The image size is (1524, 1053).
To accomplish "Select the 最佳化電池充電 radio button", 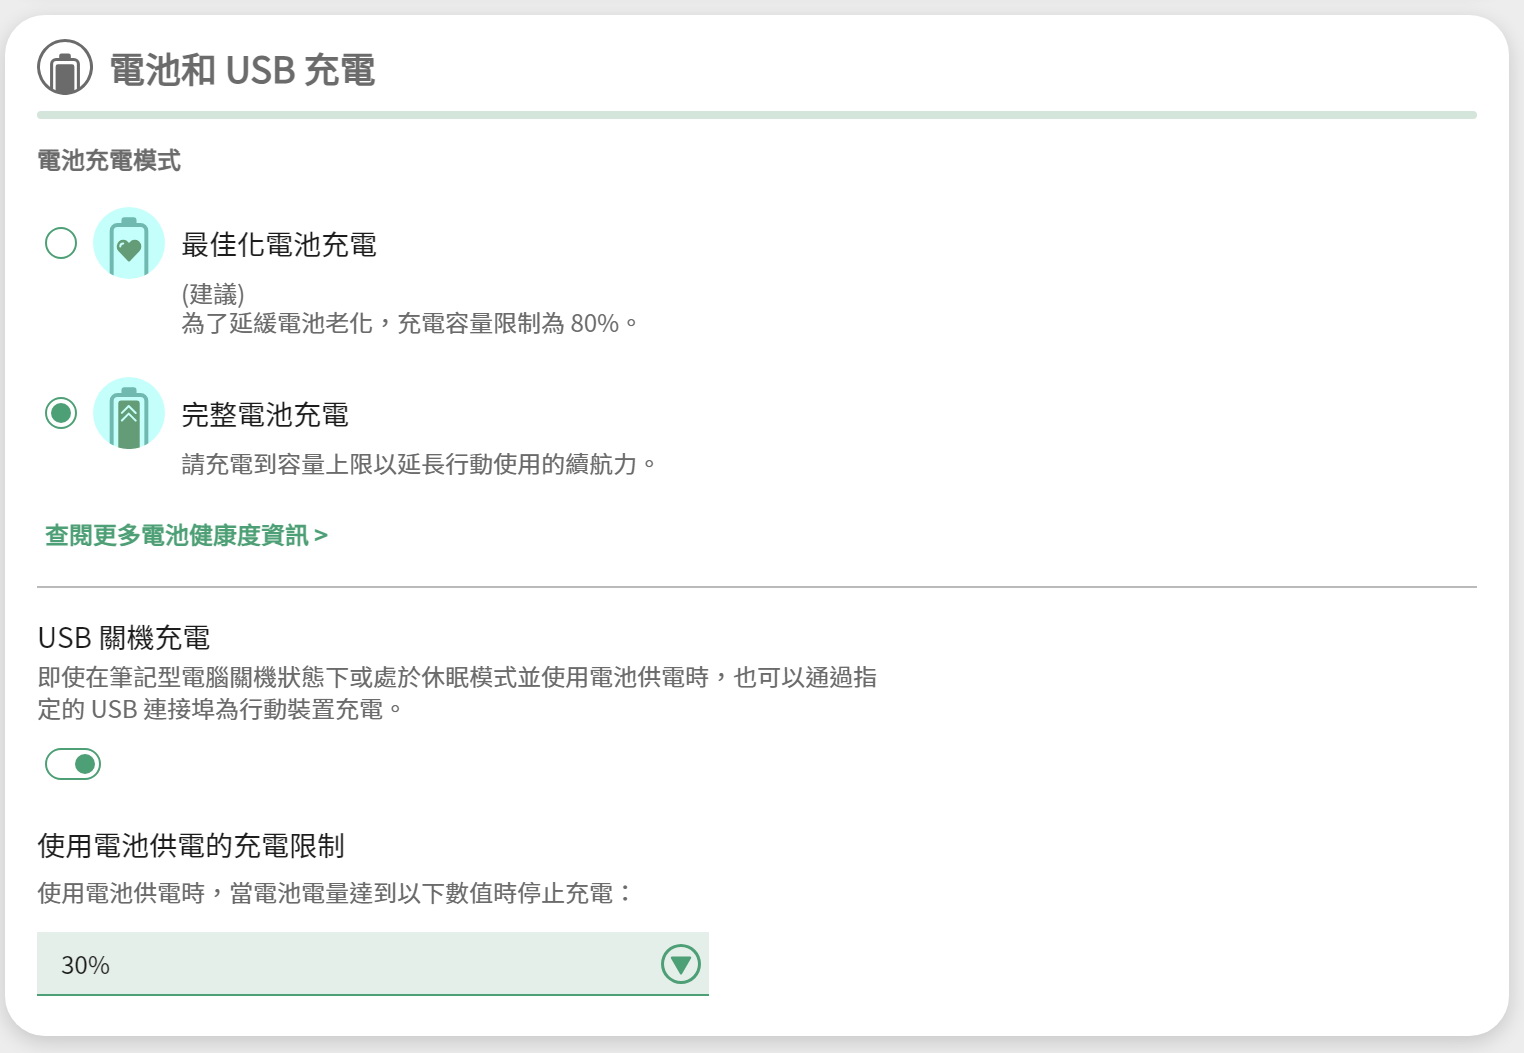I will pos(61,243).
